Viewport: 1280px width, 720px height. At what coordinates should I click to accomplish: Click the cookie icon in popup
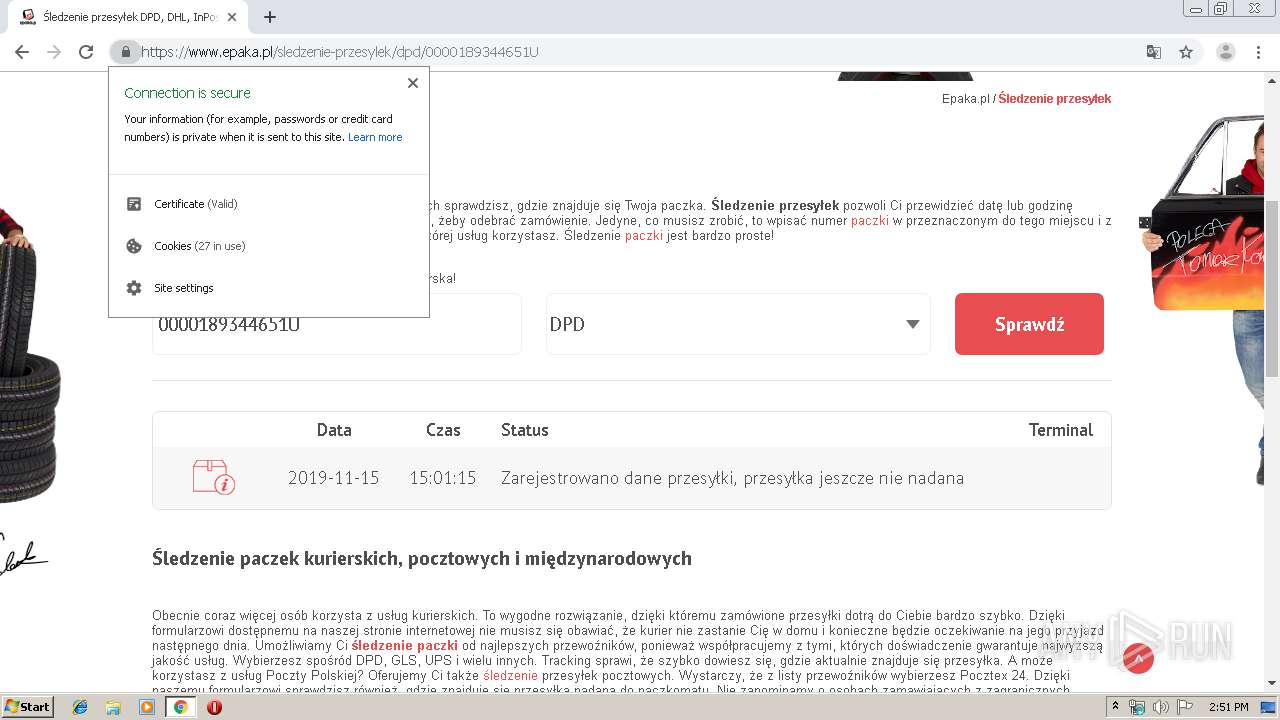pos(134,246)
